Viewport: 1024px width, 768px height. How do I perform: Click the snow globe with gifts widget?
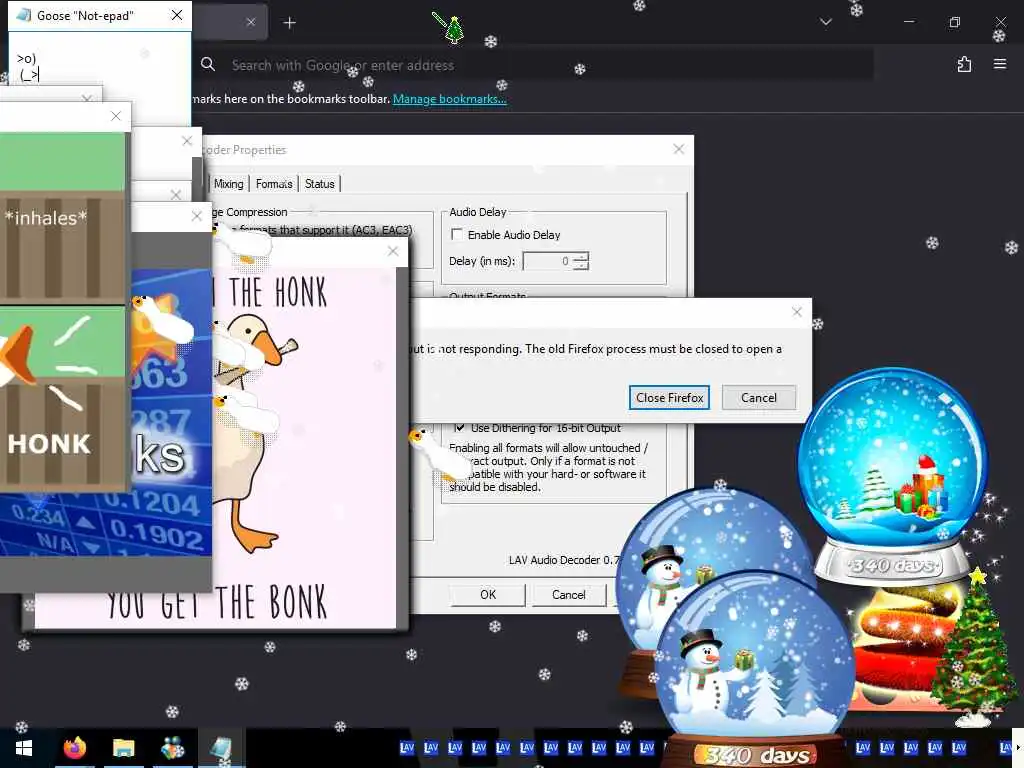tap(893, 477)
